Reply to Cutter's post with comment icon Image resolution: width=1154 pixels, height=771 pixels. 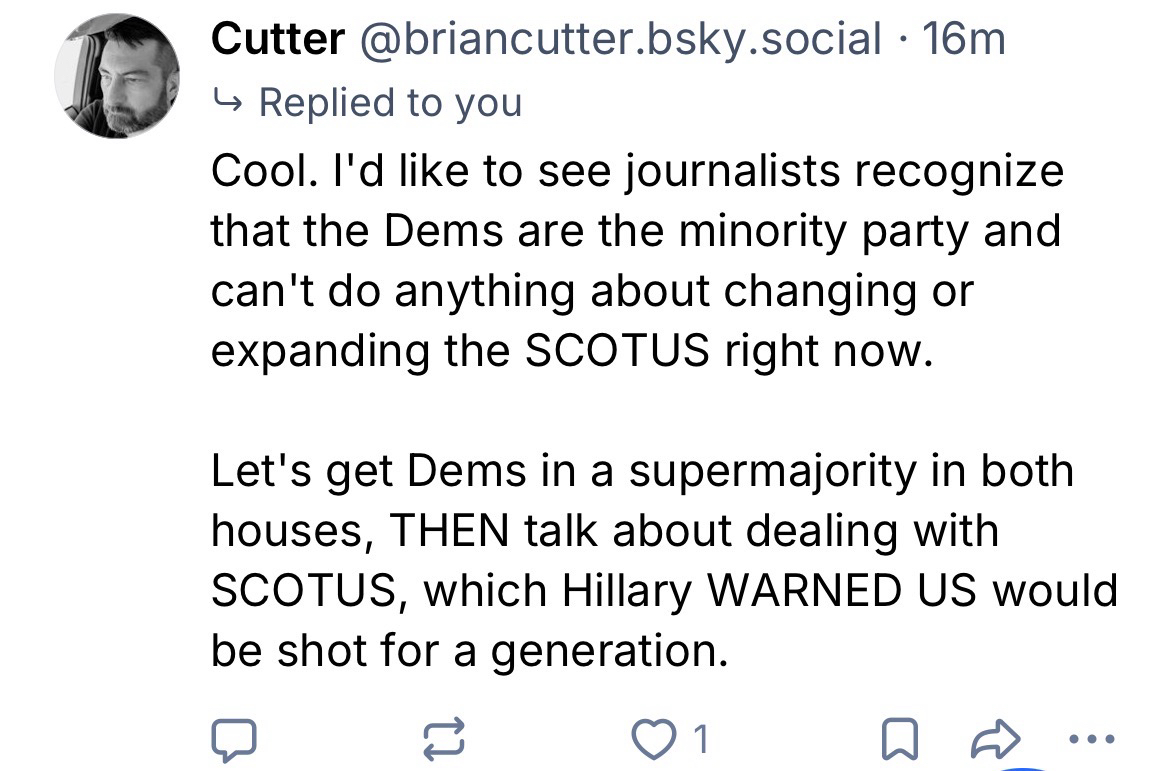coord(234,740)
